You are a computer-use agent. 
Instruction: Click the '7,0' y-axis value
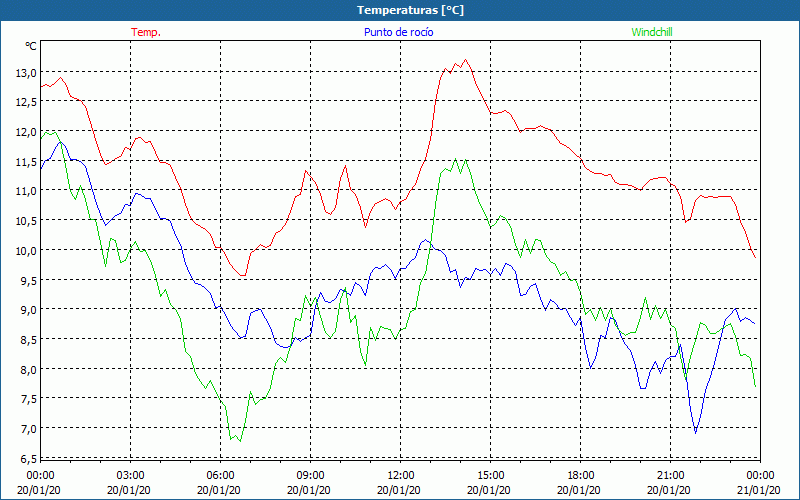click(29, 429)
